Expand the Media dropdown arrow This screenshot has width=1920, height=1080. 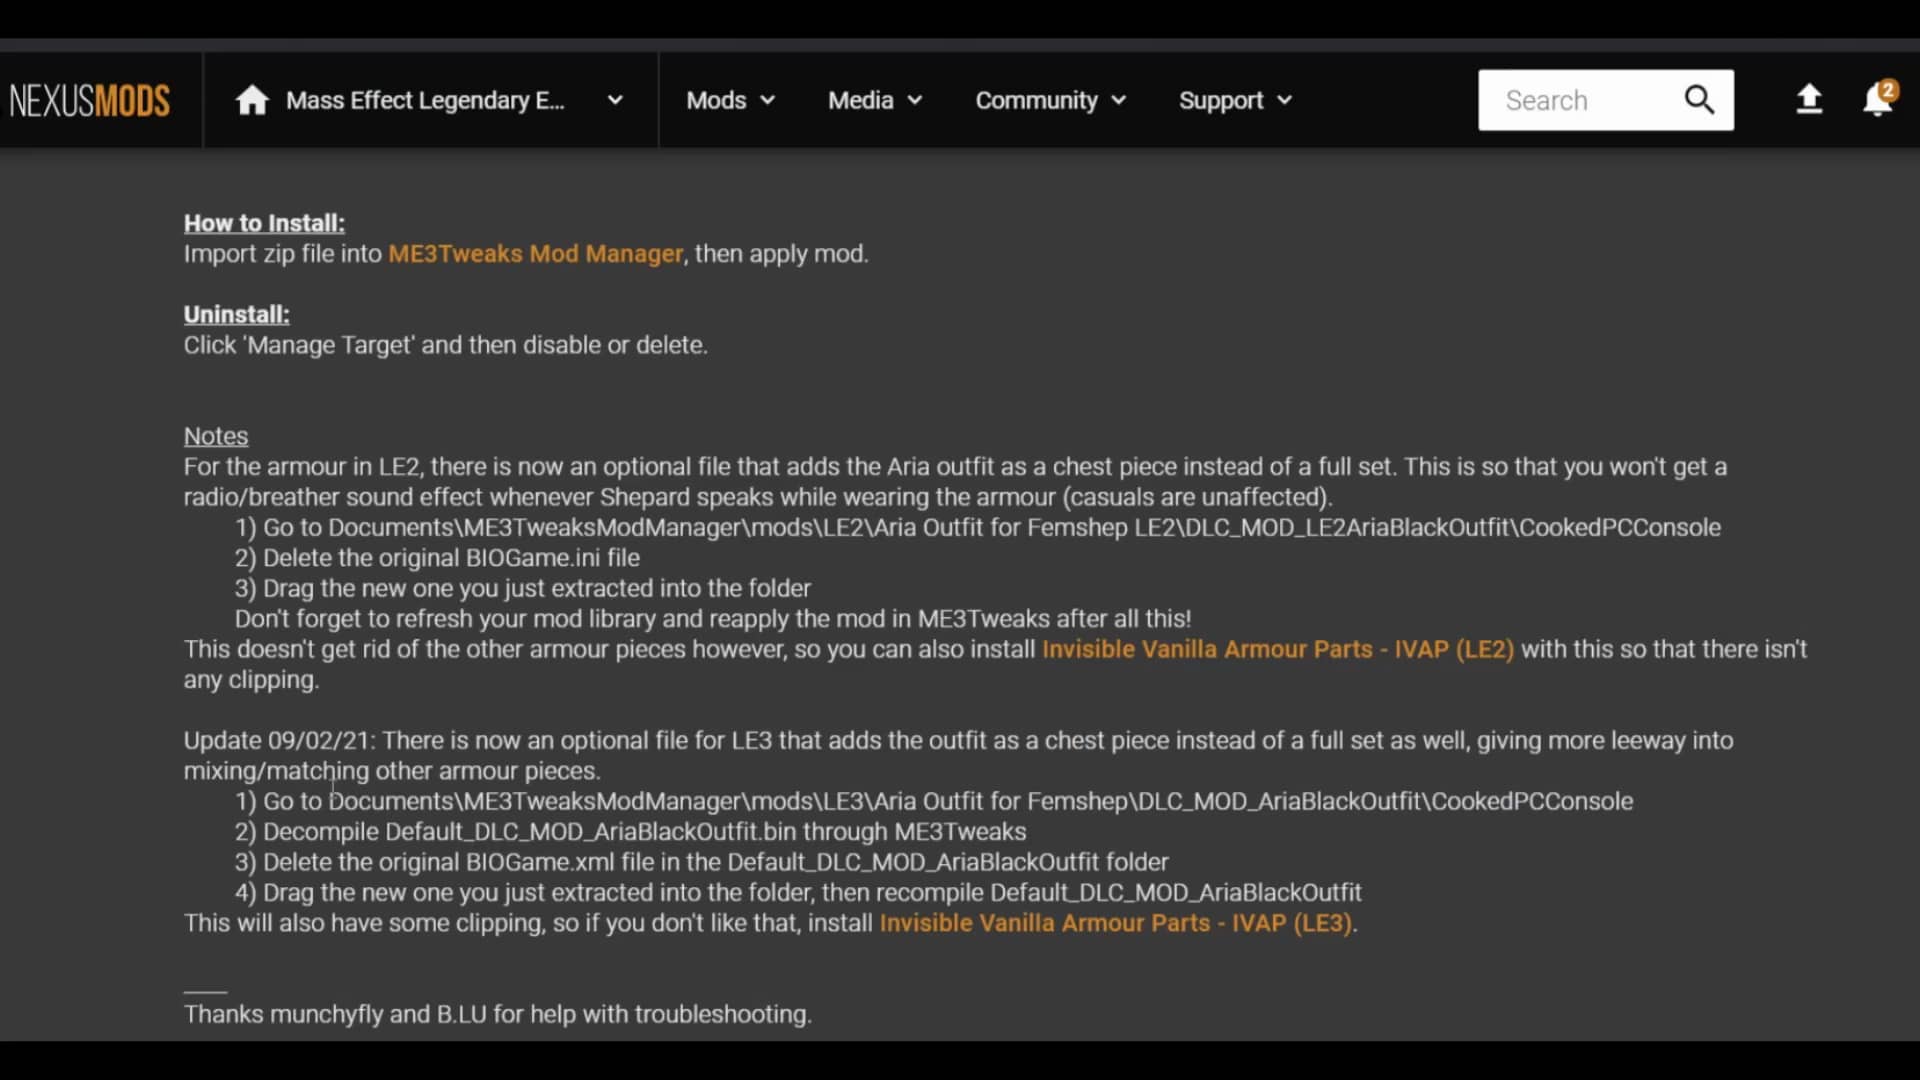point(914,100)
